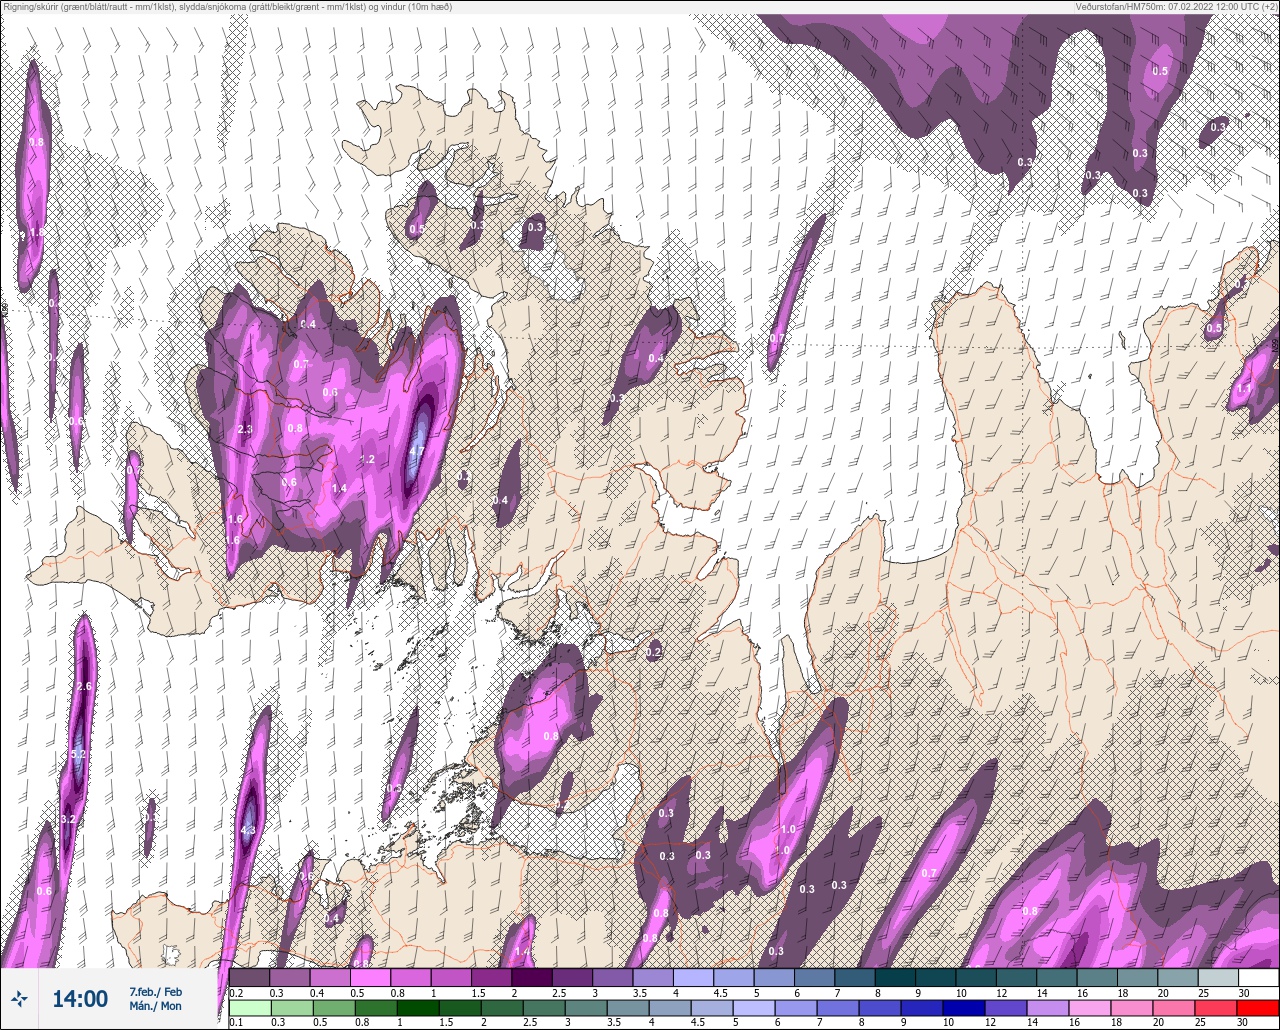
Task: Click the 1.2 precipitation value on the map
Action: click(x=367, y=460)
